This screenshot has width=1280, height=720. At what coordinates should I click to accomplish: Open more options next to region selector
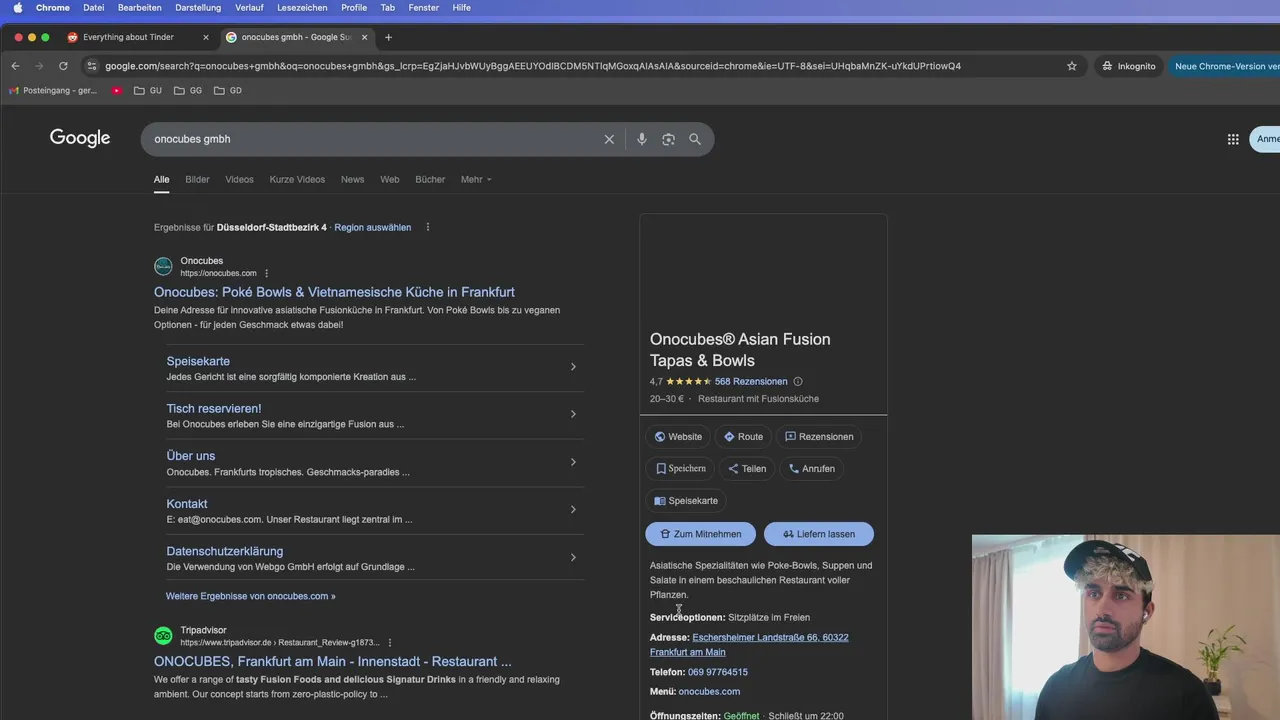point(428,227)
